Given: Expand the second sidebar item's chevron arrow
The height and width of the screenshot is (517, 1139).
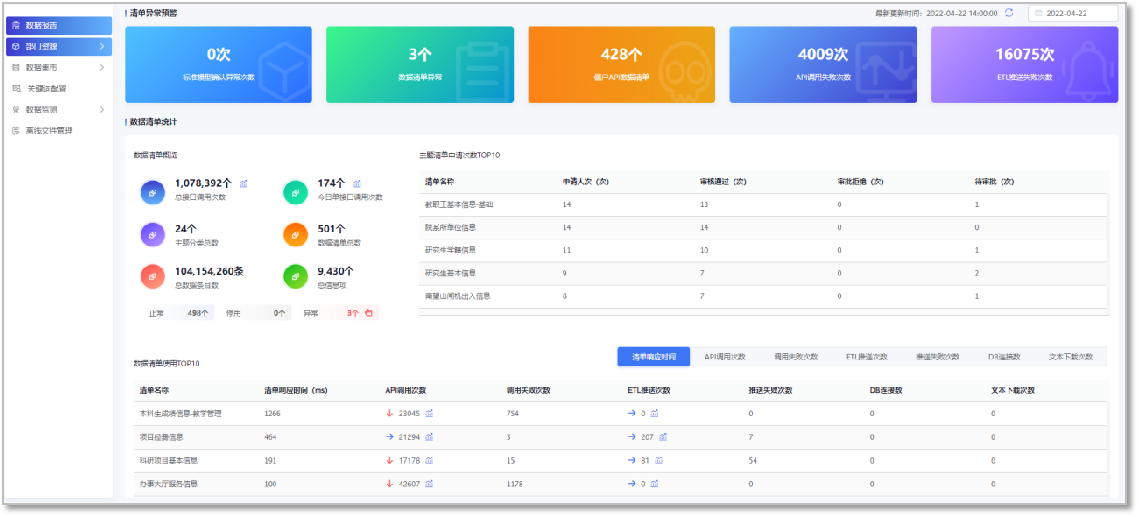Looking at the screenshot, I should pos(102,46).
